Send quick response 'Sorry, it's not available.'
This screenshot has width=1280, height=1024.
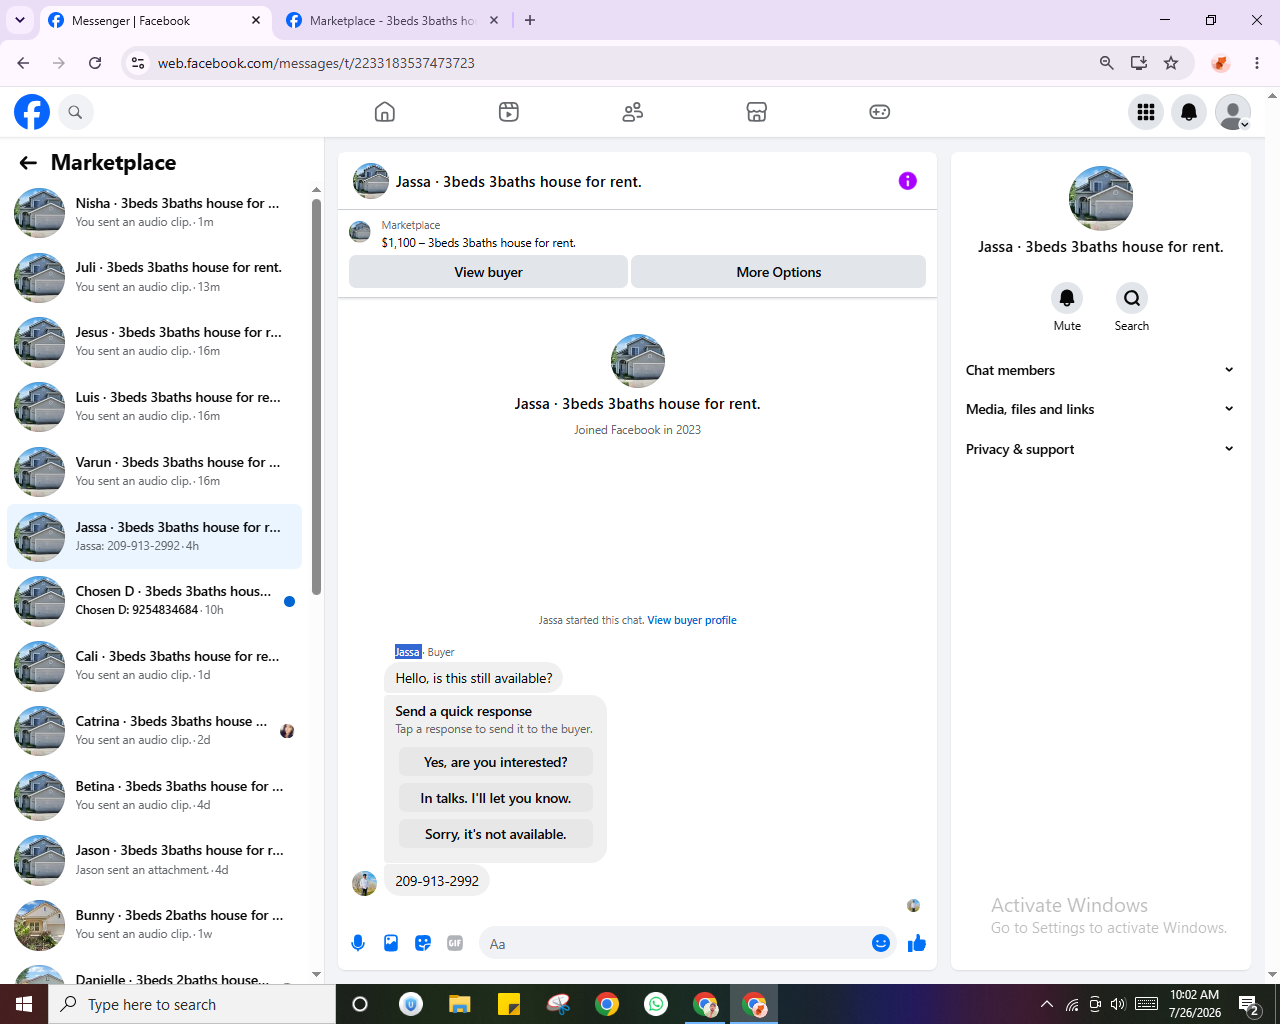[496, 834]
